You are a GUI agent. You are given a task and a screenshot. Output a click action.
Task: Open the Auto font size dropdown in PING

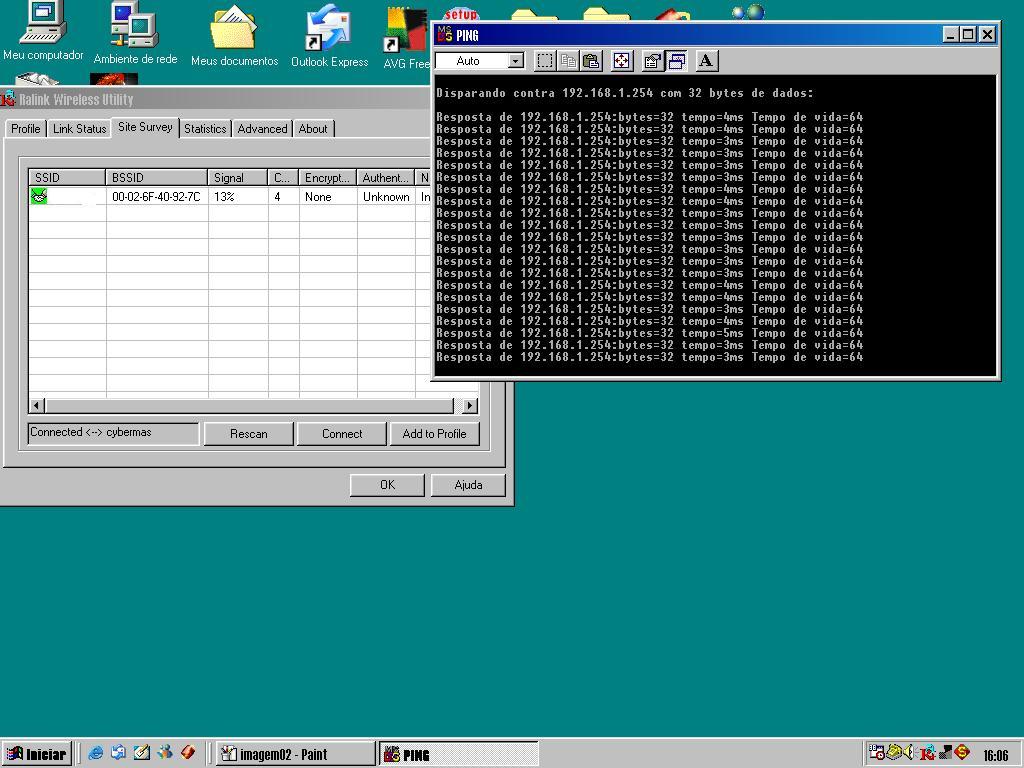pos(515,61)
